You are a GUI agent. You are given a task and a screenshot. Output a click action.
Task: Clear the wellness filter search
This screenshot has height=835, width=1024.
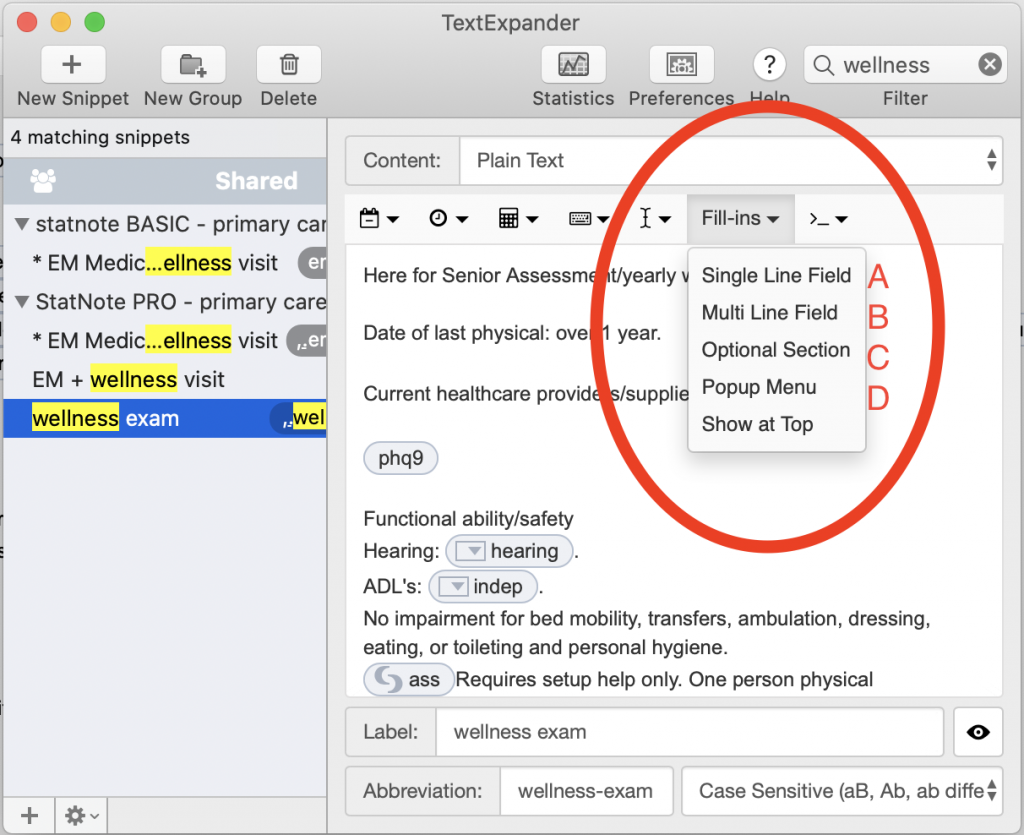click(990, 64)
